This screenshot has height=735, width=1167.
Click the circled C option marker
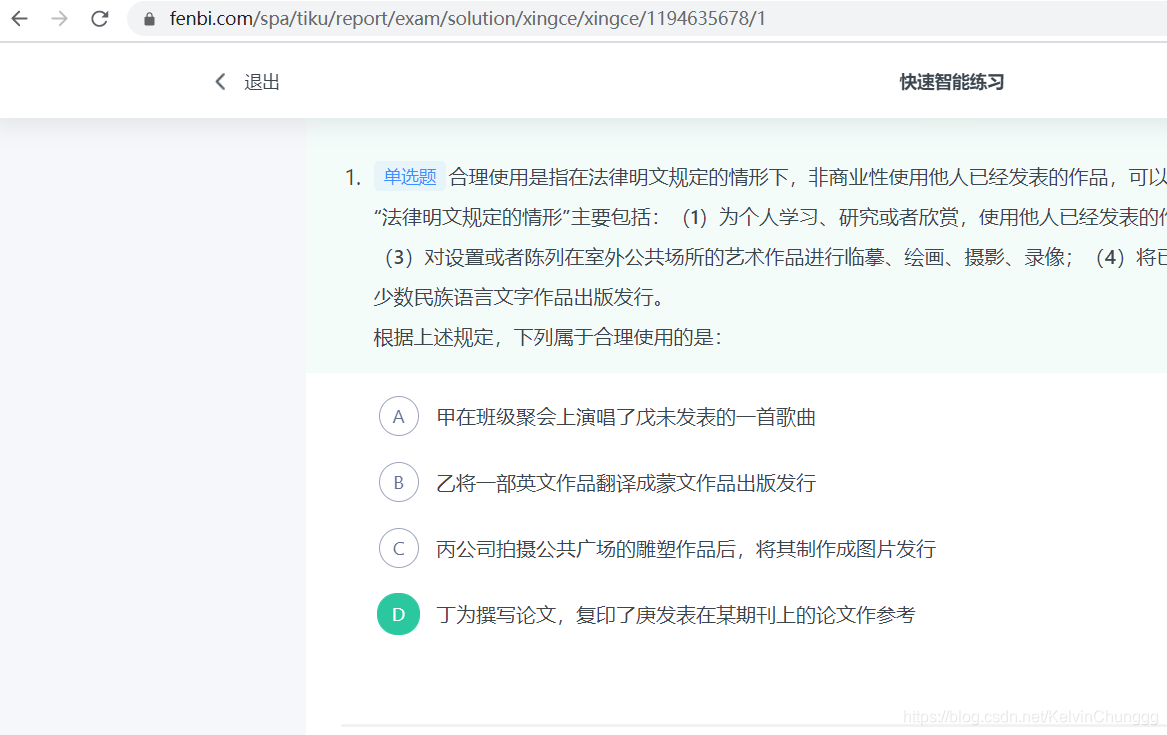398,548
